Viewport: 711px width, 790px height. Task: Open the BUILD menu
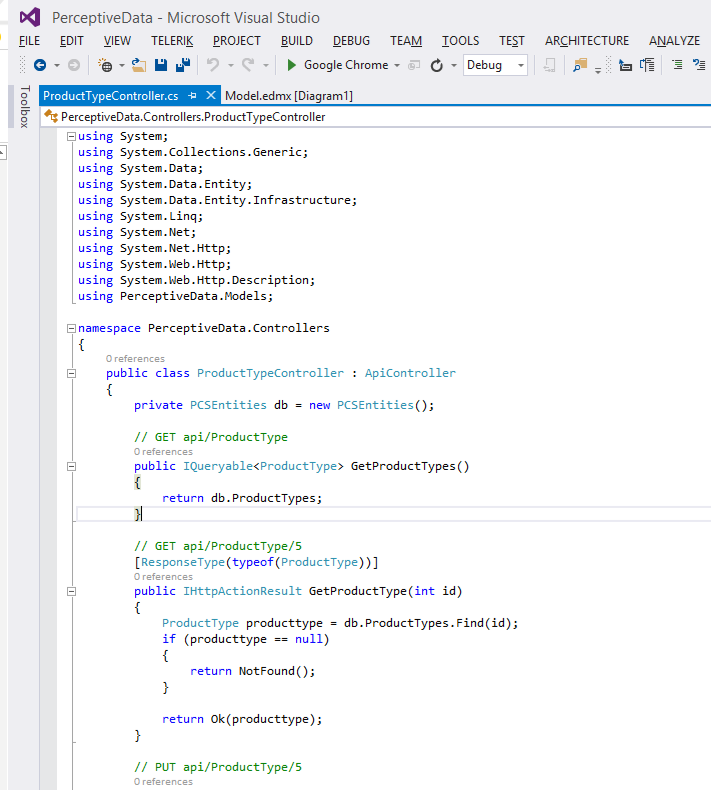point(297,41)
